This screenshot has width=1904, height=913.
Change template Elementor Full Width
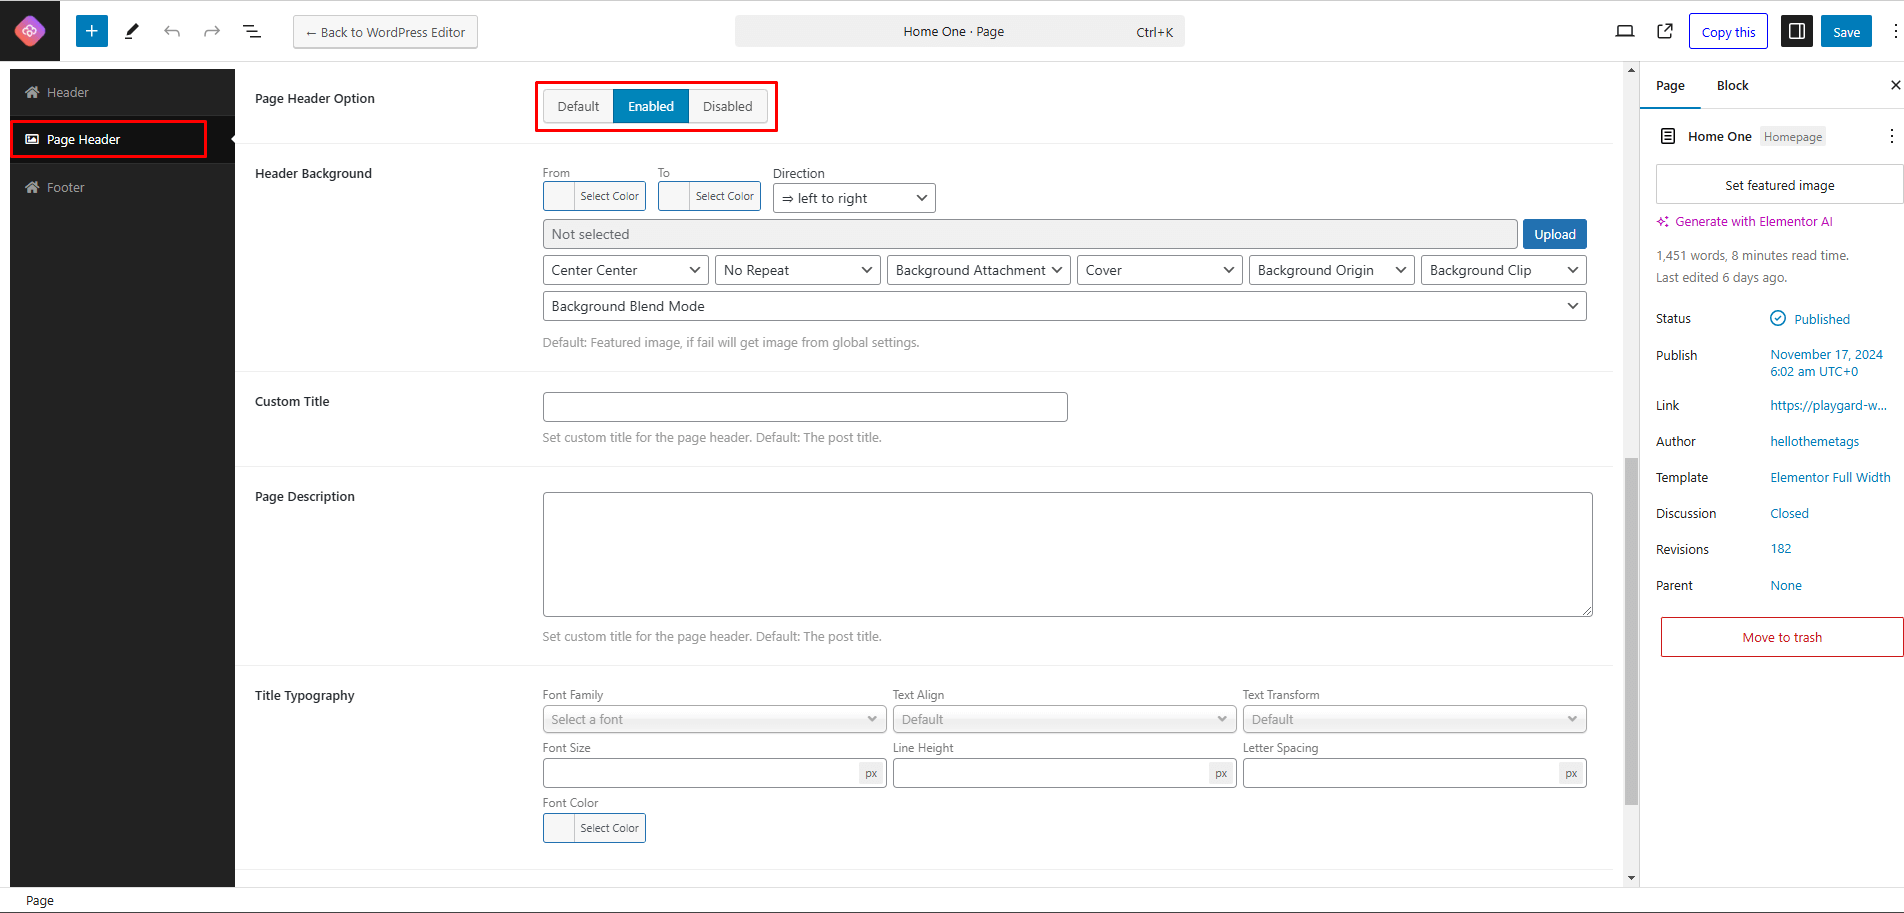pos(1830,477)
